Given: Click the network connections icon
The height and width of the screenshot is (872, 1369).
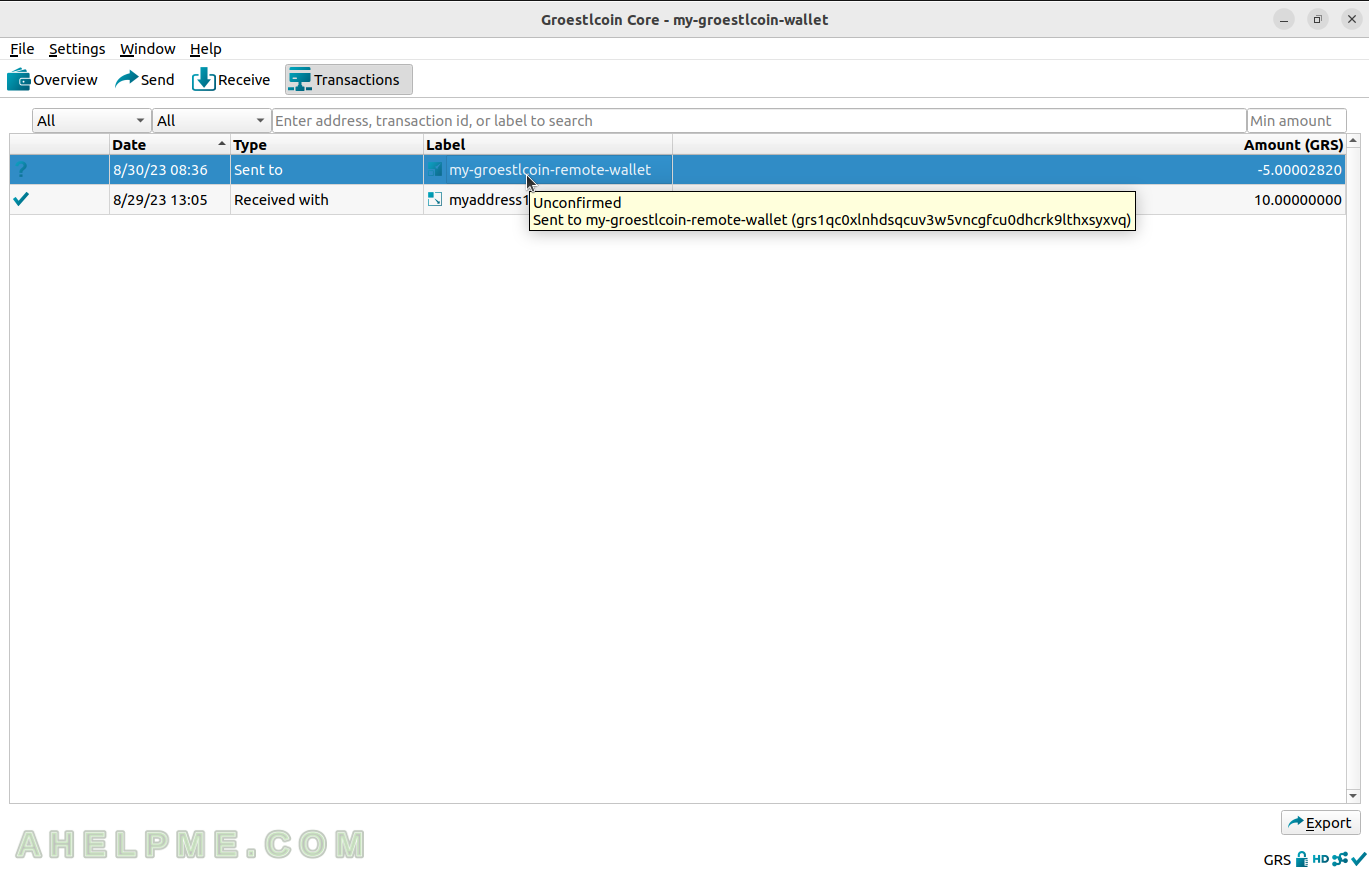Looking at the screenshot, I should point(1340,858).
